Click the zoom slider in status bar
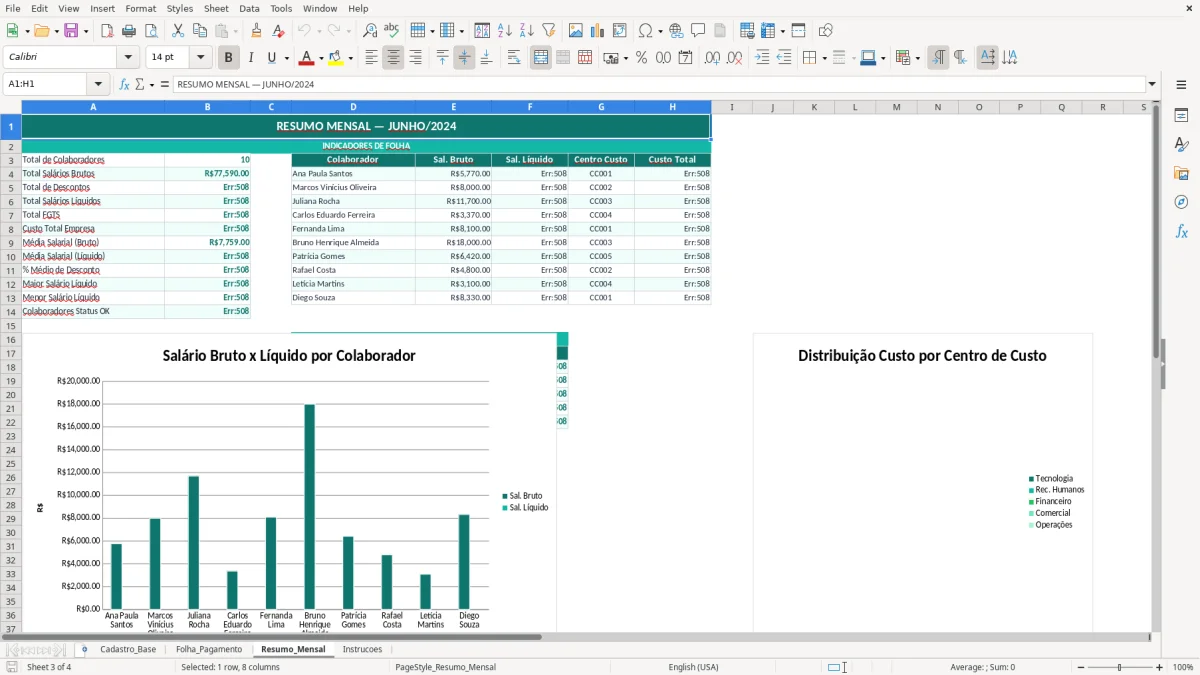Screen dimensions: 1200x675 click(1119, 667)
